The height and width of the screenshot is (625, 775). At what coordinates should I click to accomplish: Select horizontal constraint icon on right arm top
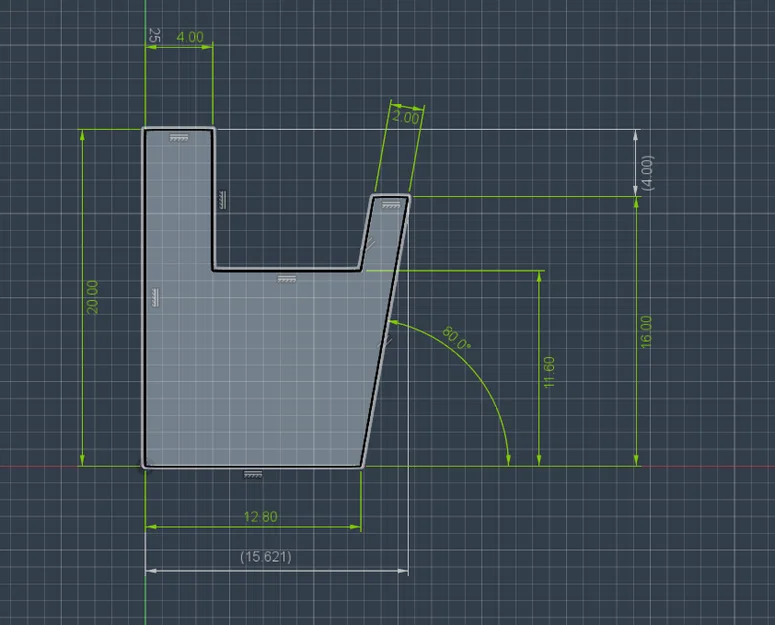point(391,205)
